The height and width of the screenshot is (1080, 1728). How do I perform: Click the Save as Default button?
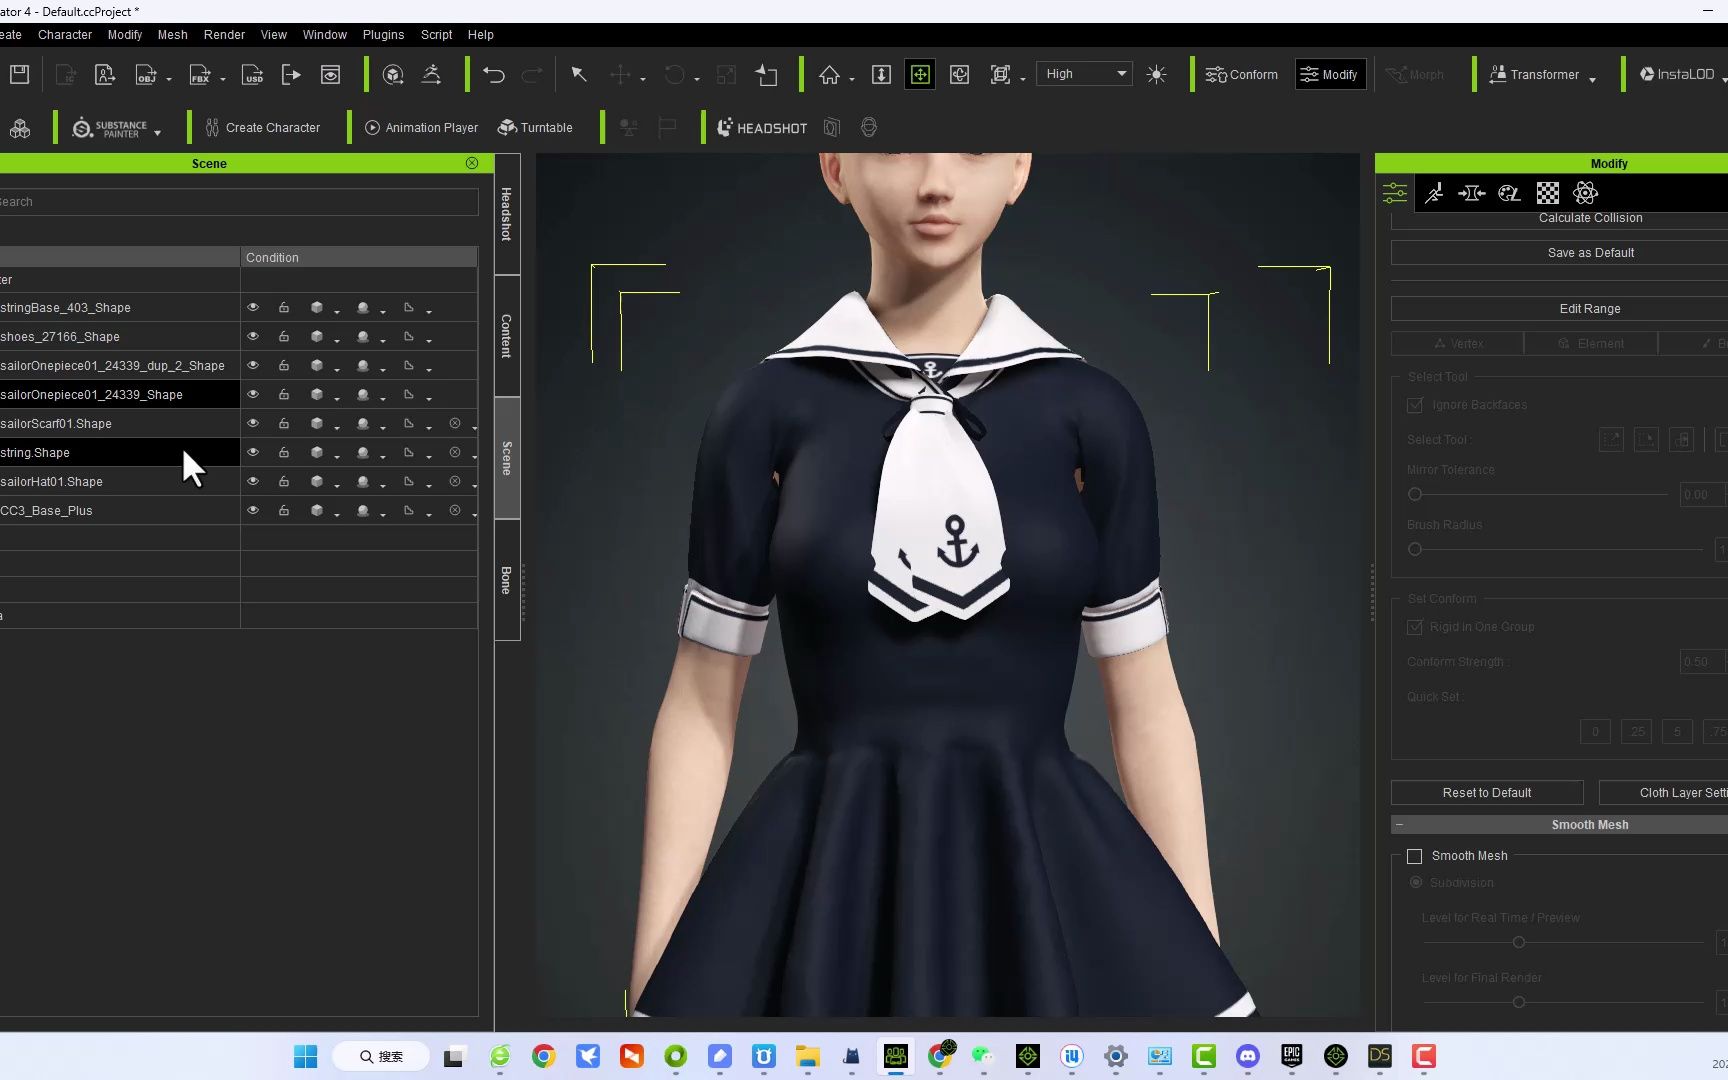(x=1589, y=252)
